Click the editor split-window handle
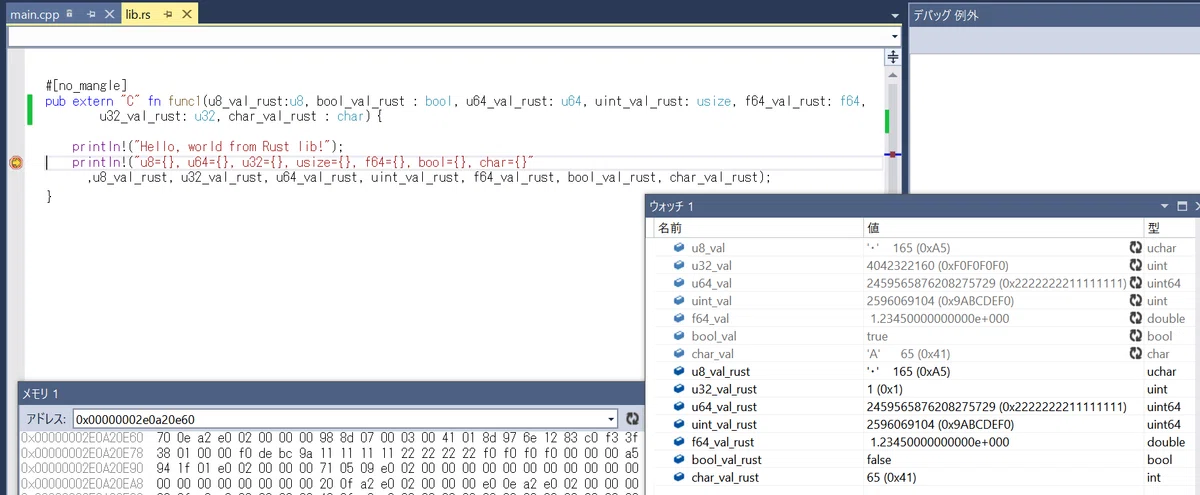The image size is (1200, 495). click(893, 58)
